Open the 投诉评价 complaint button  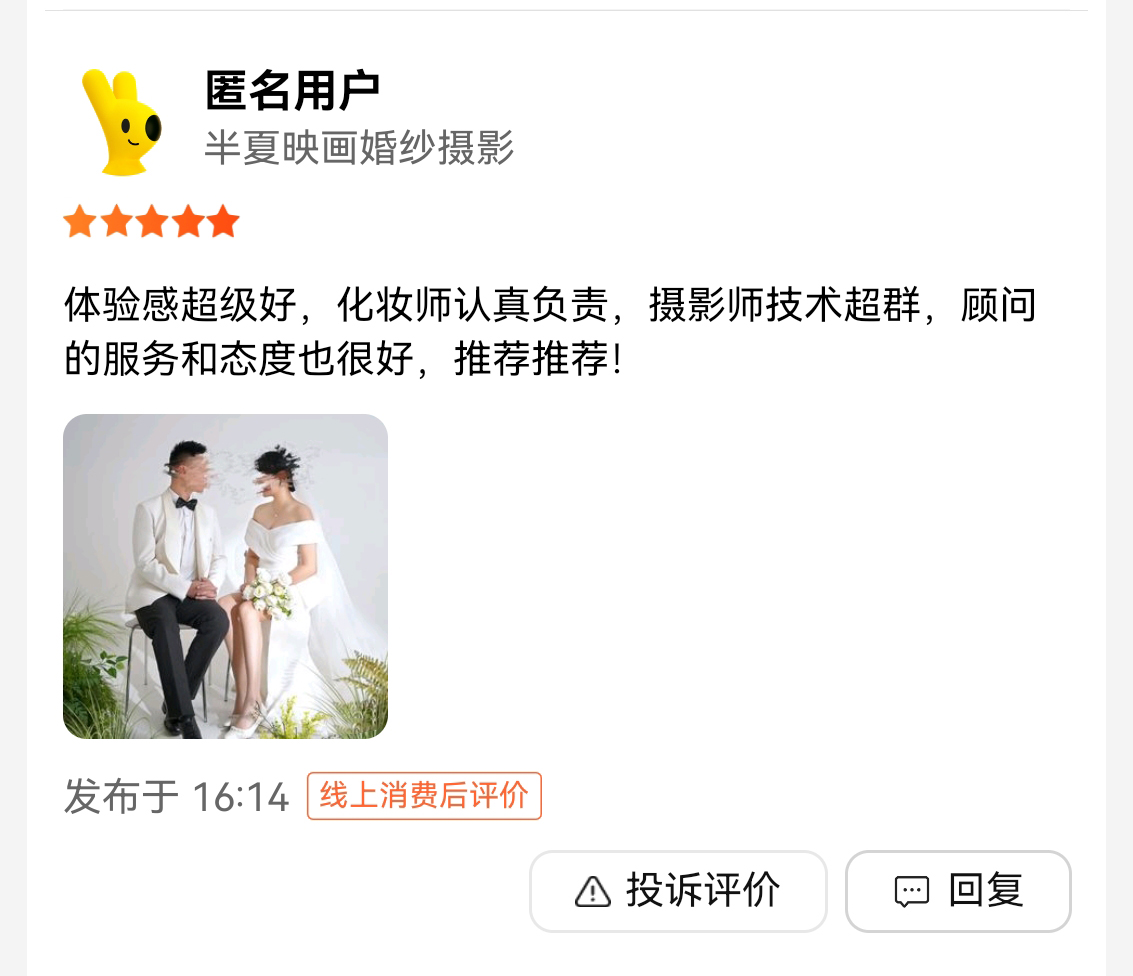coord(678,891)
